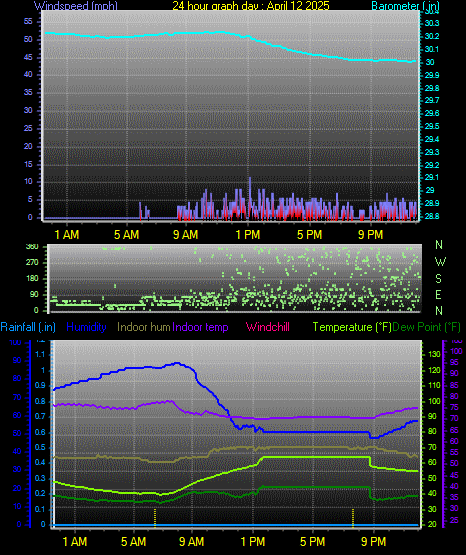466x555 pixels.
Task: Click the 29.1 value on barometer axis
Action: coord(432,177)
